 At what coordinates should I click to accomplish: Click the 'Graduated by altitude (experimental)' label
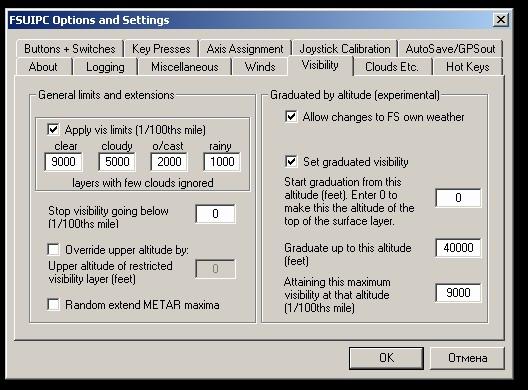[x=355, y=95]
